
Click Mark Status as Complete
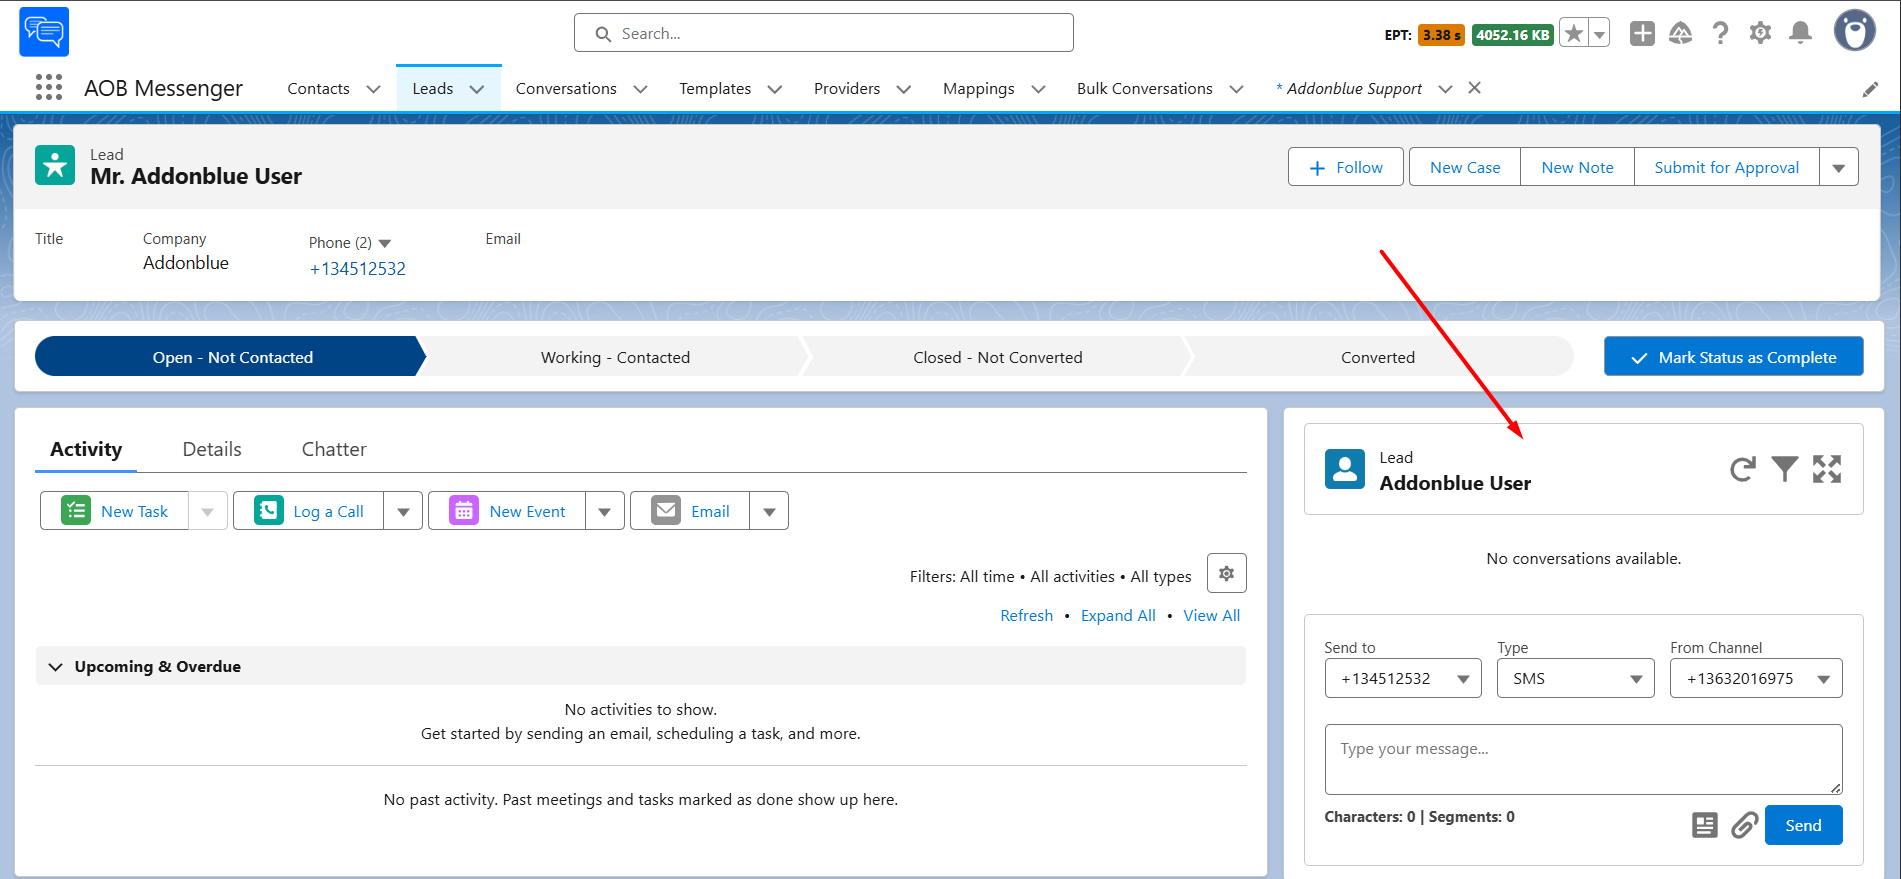coord(1734,357)
